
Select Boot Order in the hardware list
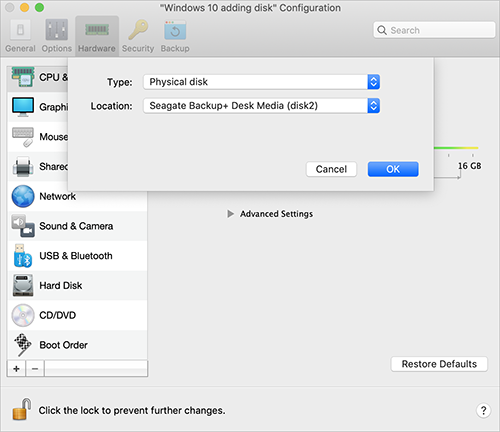(77, 345)
